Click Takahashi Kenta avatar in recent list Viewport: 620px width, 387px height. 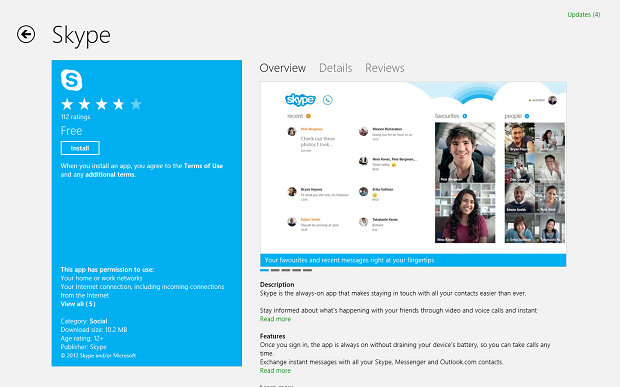pyautogui.click(x=363, y=222)
